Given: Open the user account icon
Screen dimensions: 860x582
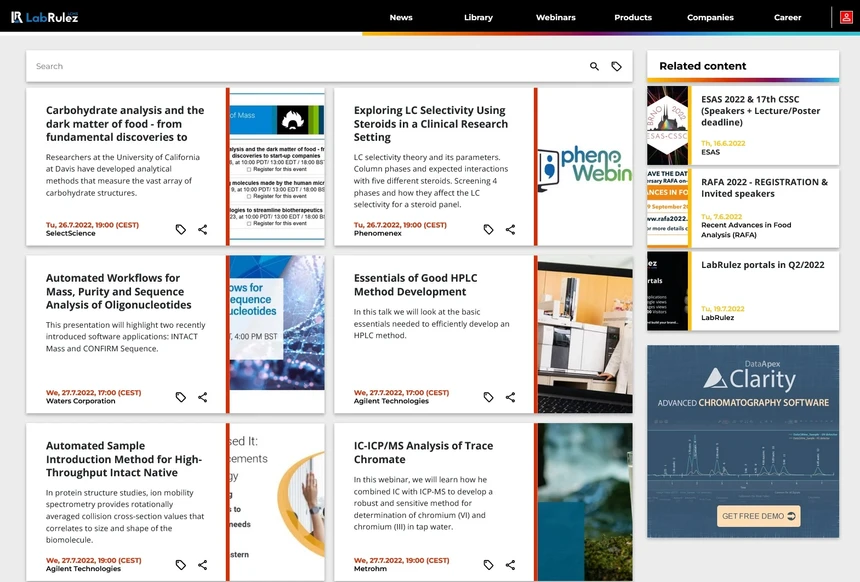Looking at the screenshot, I should pyautogui.click(x=846, y=17).
